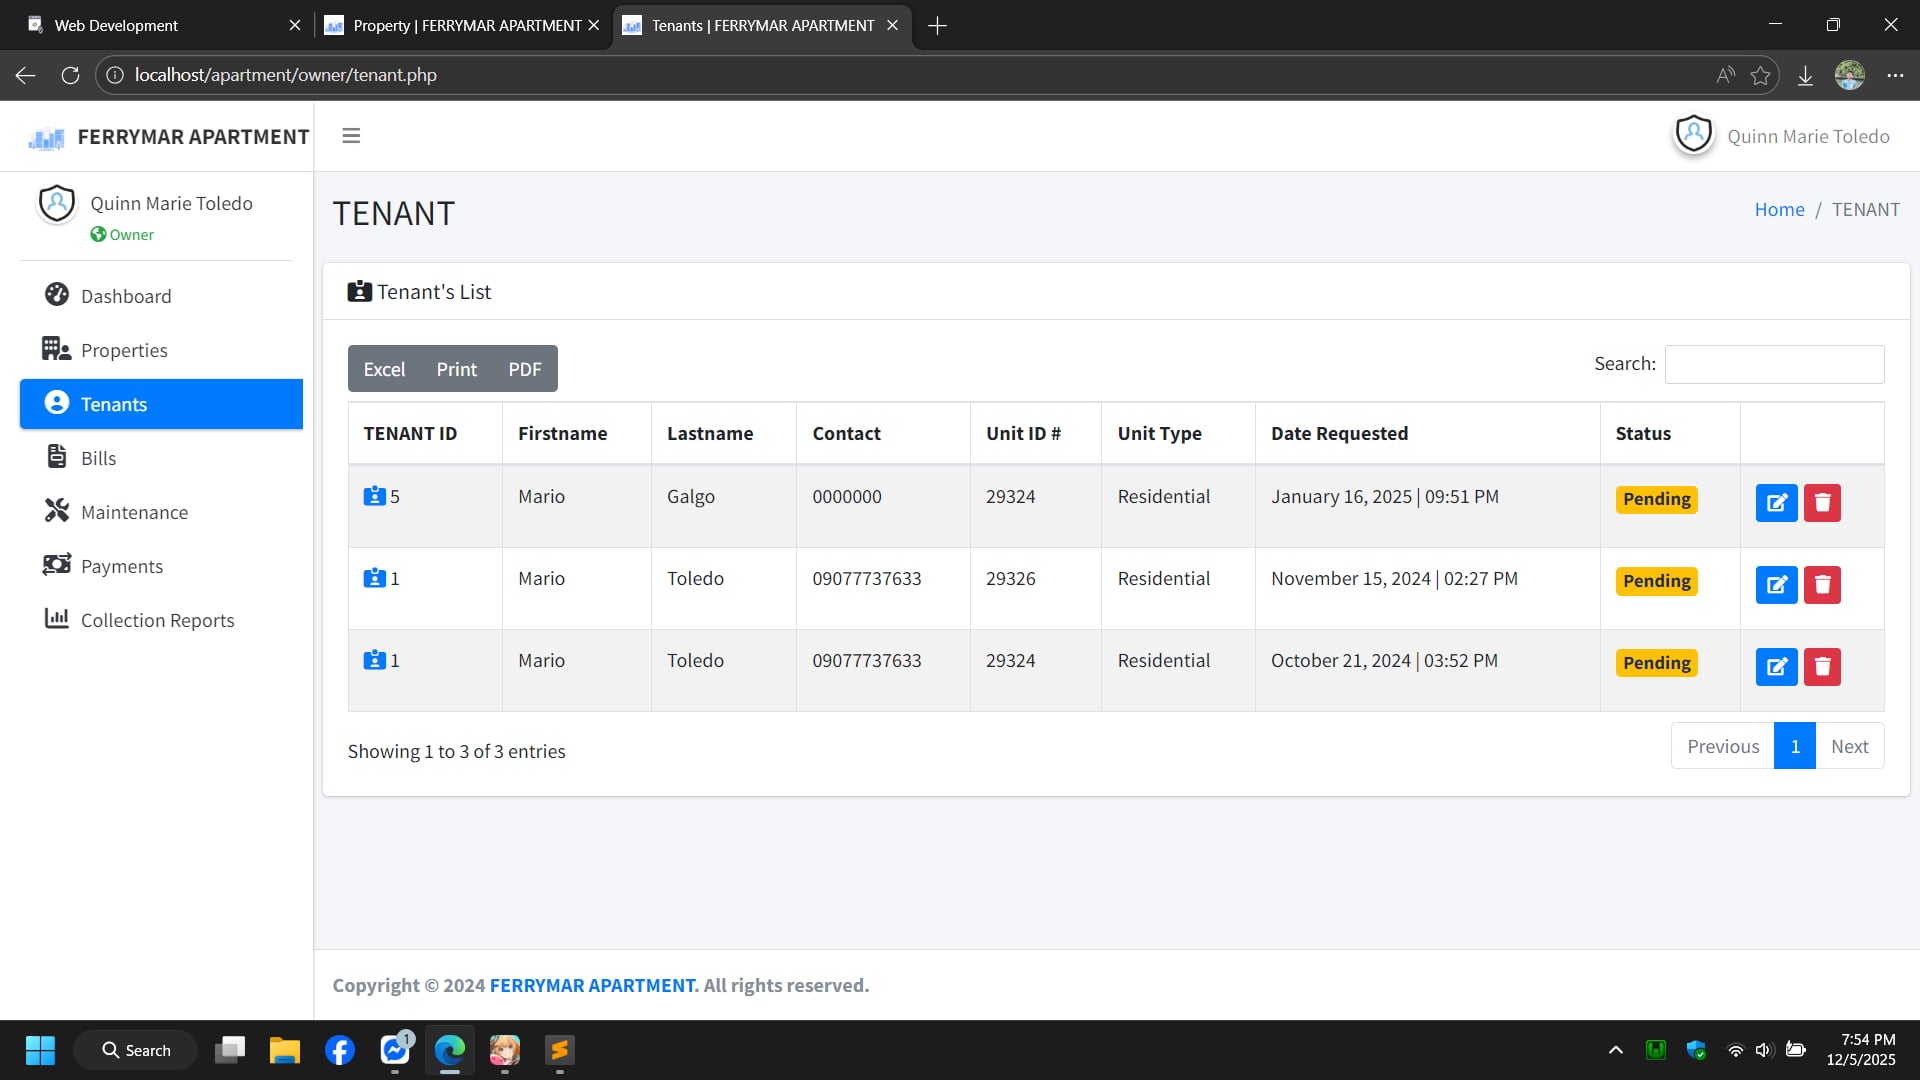Click the browser refresh icon
1920x1080 pixels.
coord(70,75)
